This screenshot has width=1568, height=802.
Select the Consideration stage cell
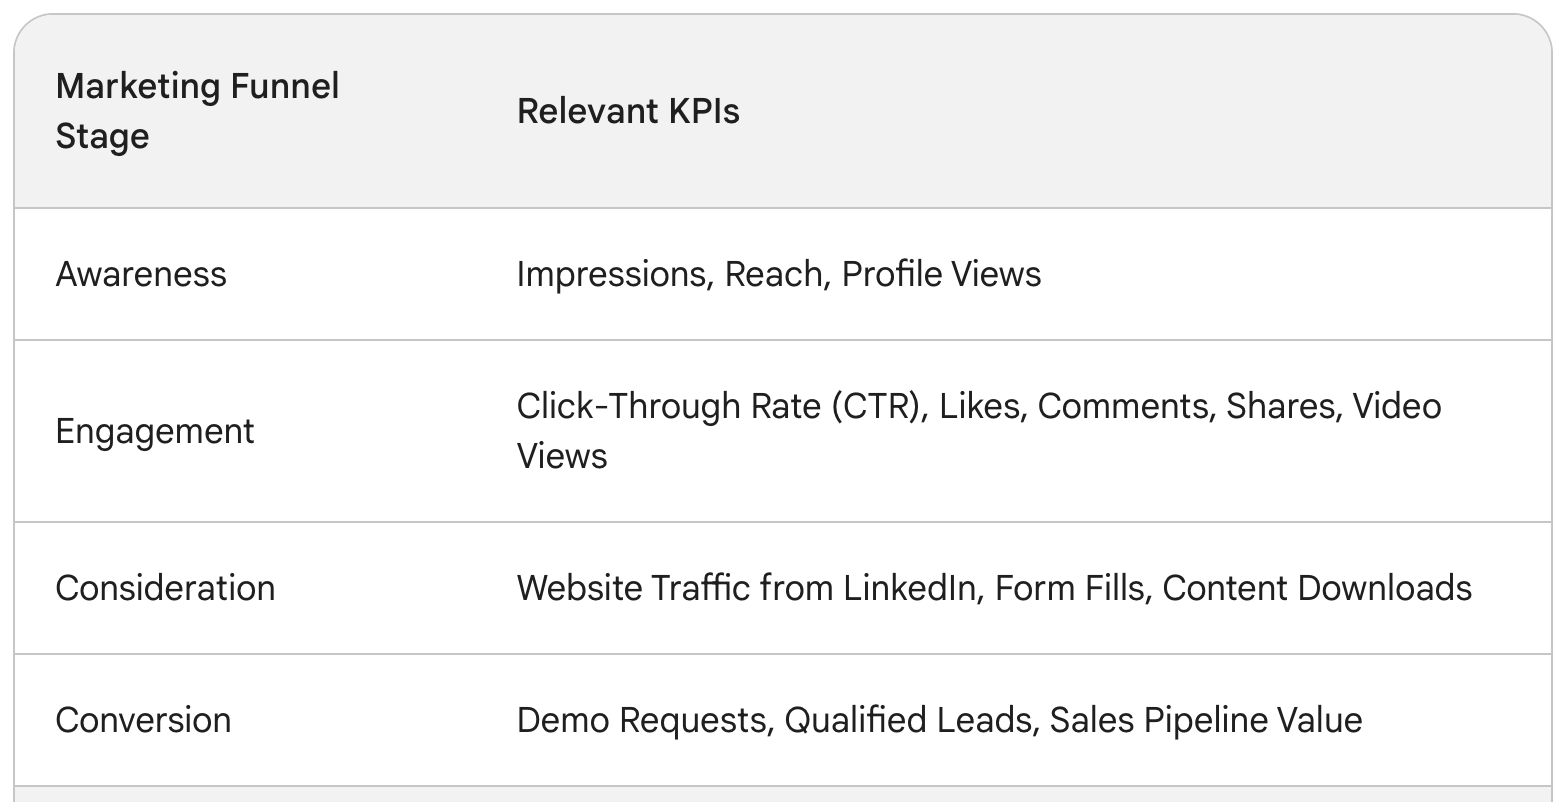click(x=165, y=588)
